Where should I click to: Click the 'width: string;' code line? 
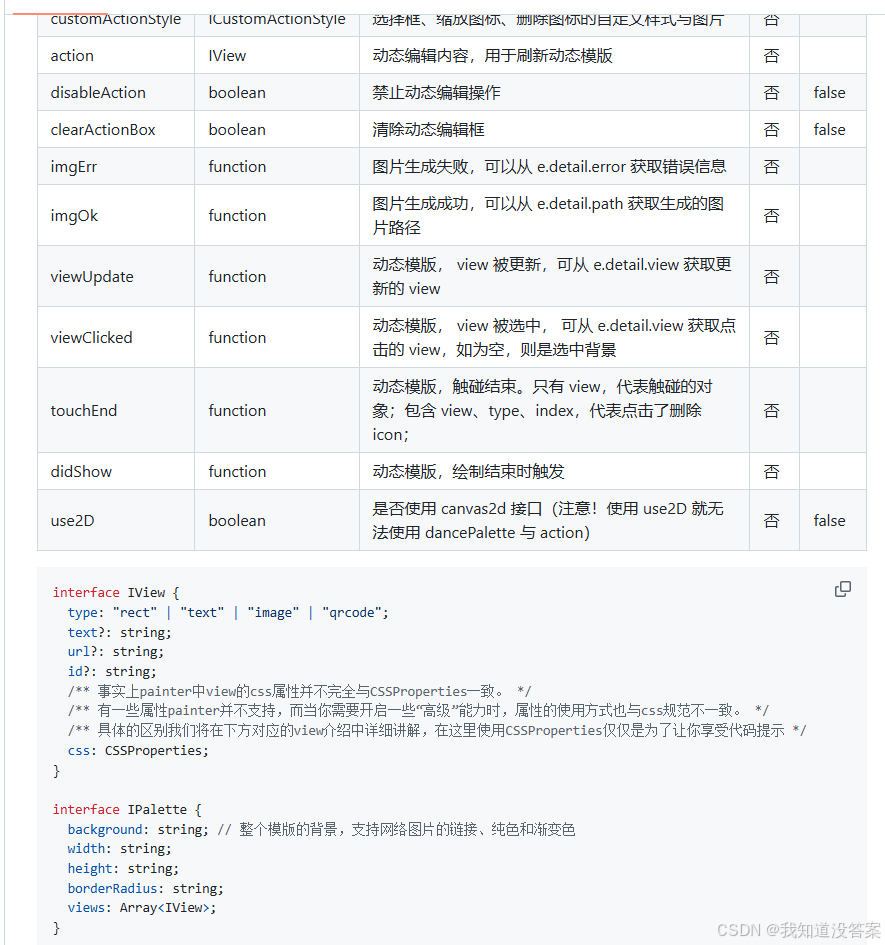(x=119, y=849)
